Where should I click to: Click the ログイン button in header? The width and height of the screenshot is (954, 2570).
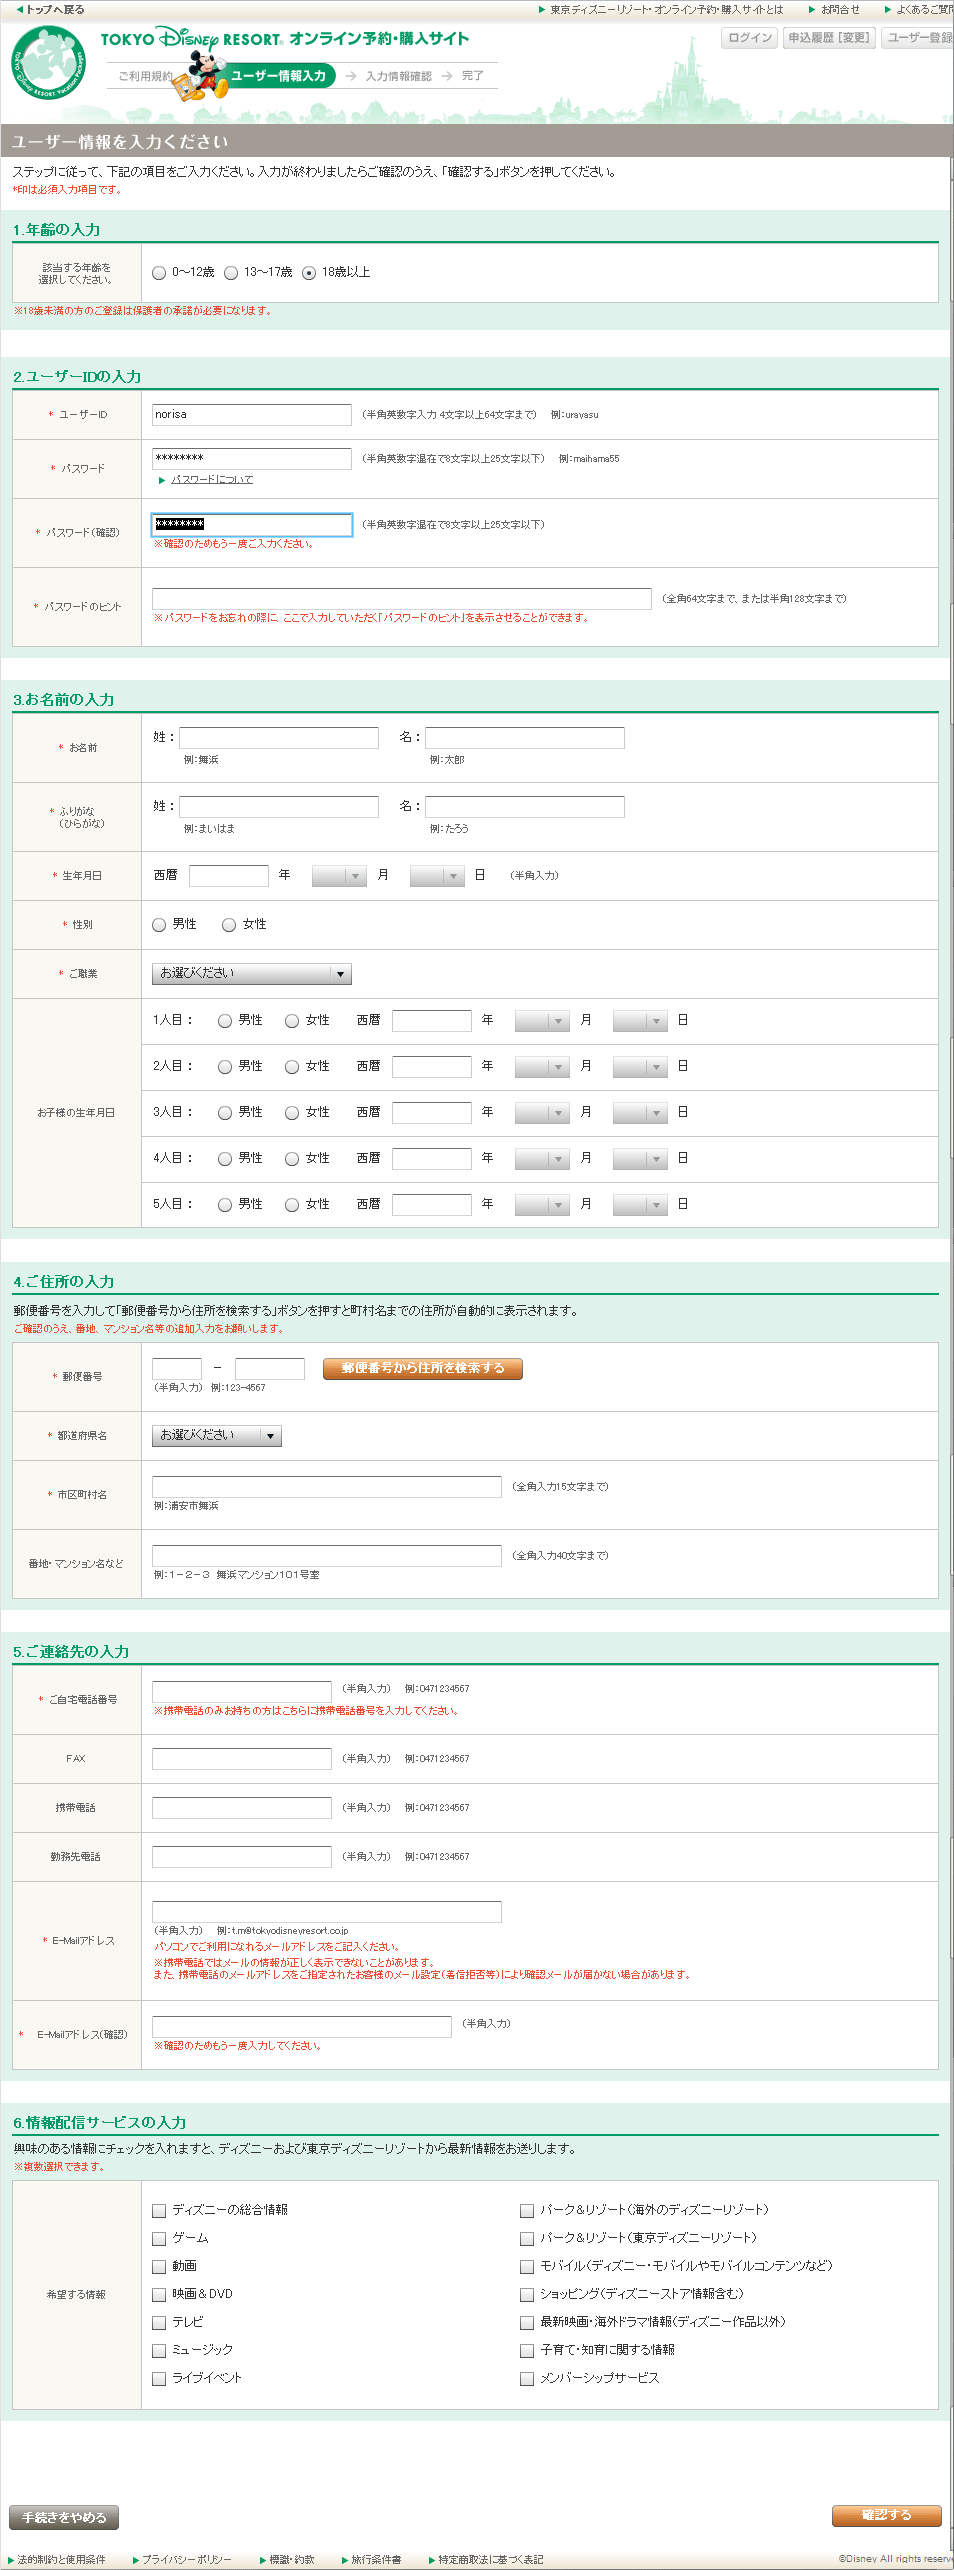750,38
